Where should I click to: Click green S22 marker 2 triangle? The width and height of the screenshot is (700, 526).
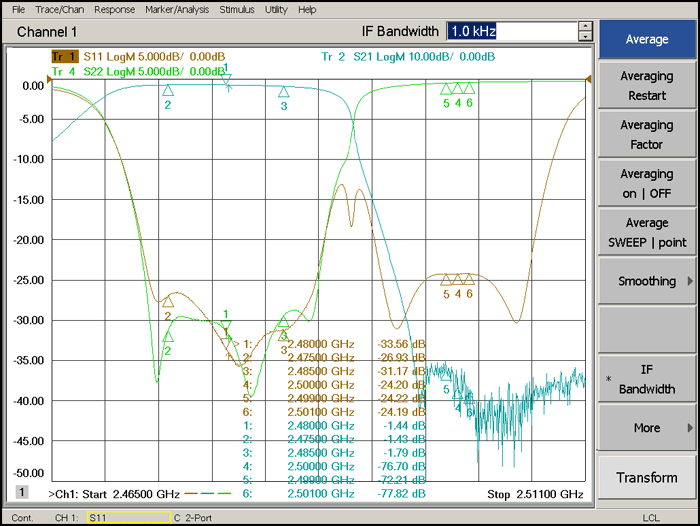click(x=168, y=336)
